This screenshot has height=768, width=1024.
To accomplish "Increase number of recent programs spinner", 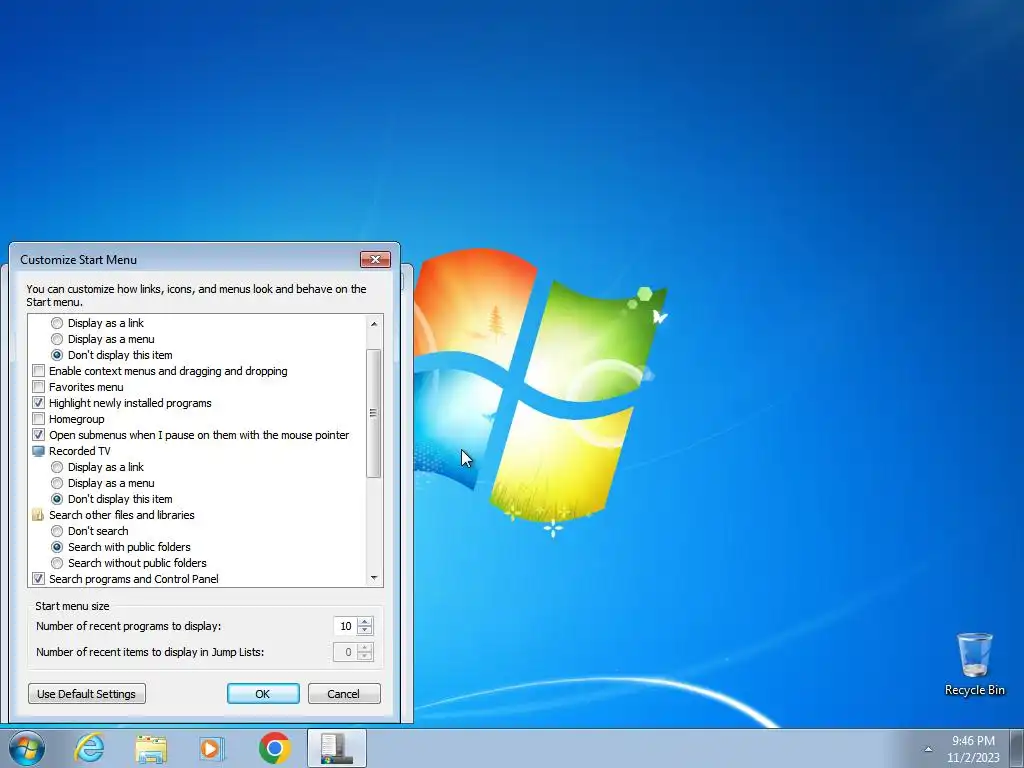I will [x=365, y=621].
